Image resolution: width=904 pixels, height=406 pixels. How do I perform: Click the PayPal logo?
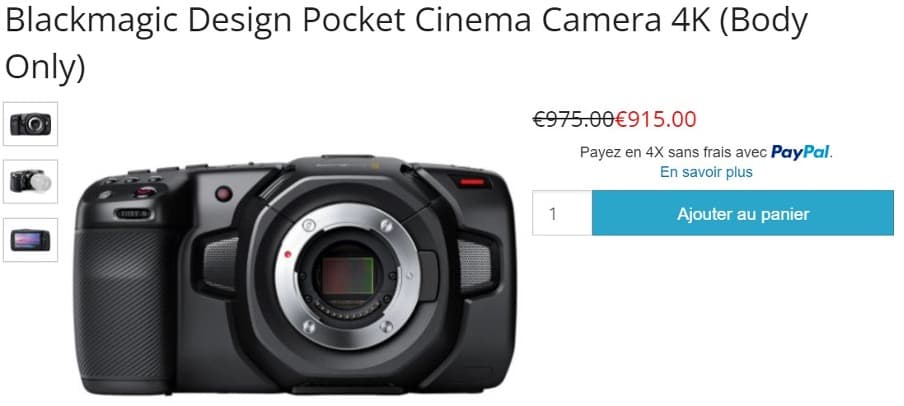(800, 152)
